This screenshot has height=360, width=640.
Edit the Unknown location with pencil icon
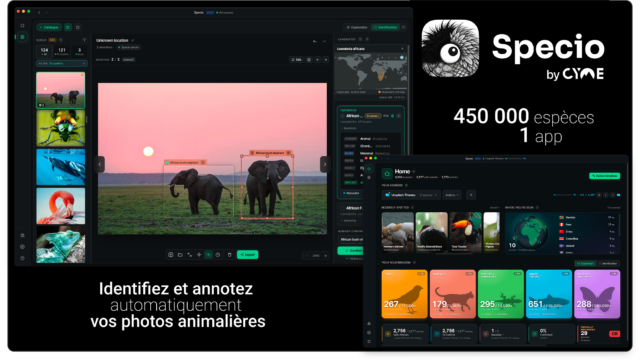[133, 40]
